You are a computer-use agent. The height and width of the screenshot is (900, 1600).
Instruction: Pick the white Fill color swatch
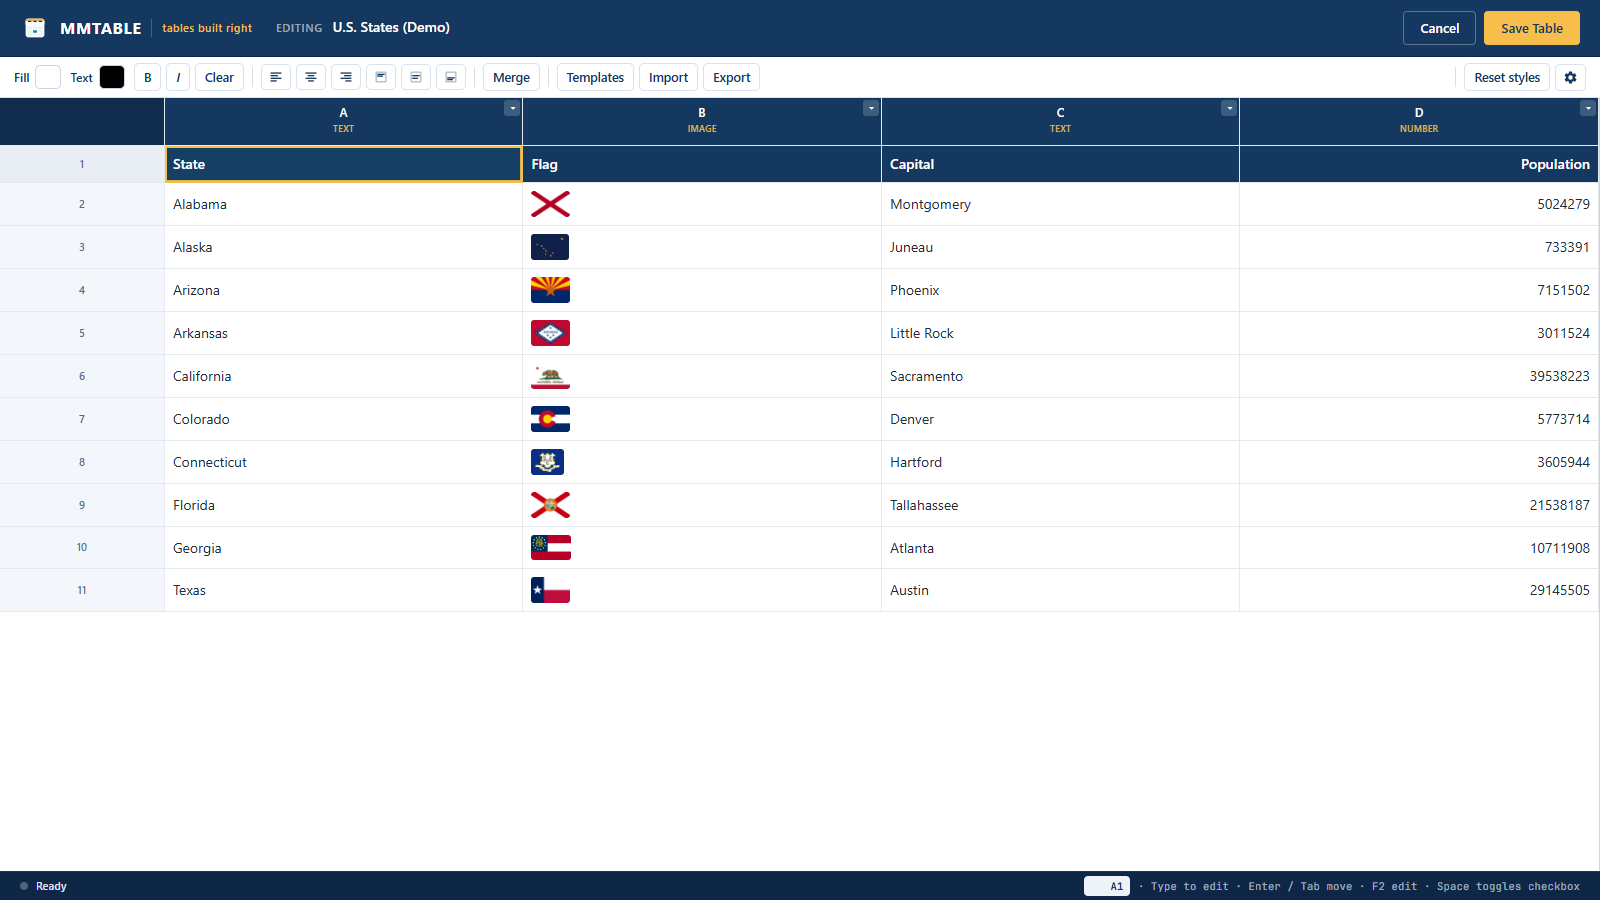coord(48,77)
